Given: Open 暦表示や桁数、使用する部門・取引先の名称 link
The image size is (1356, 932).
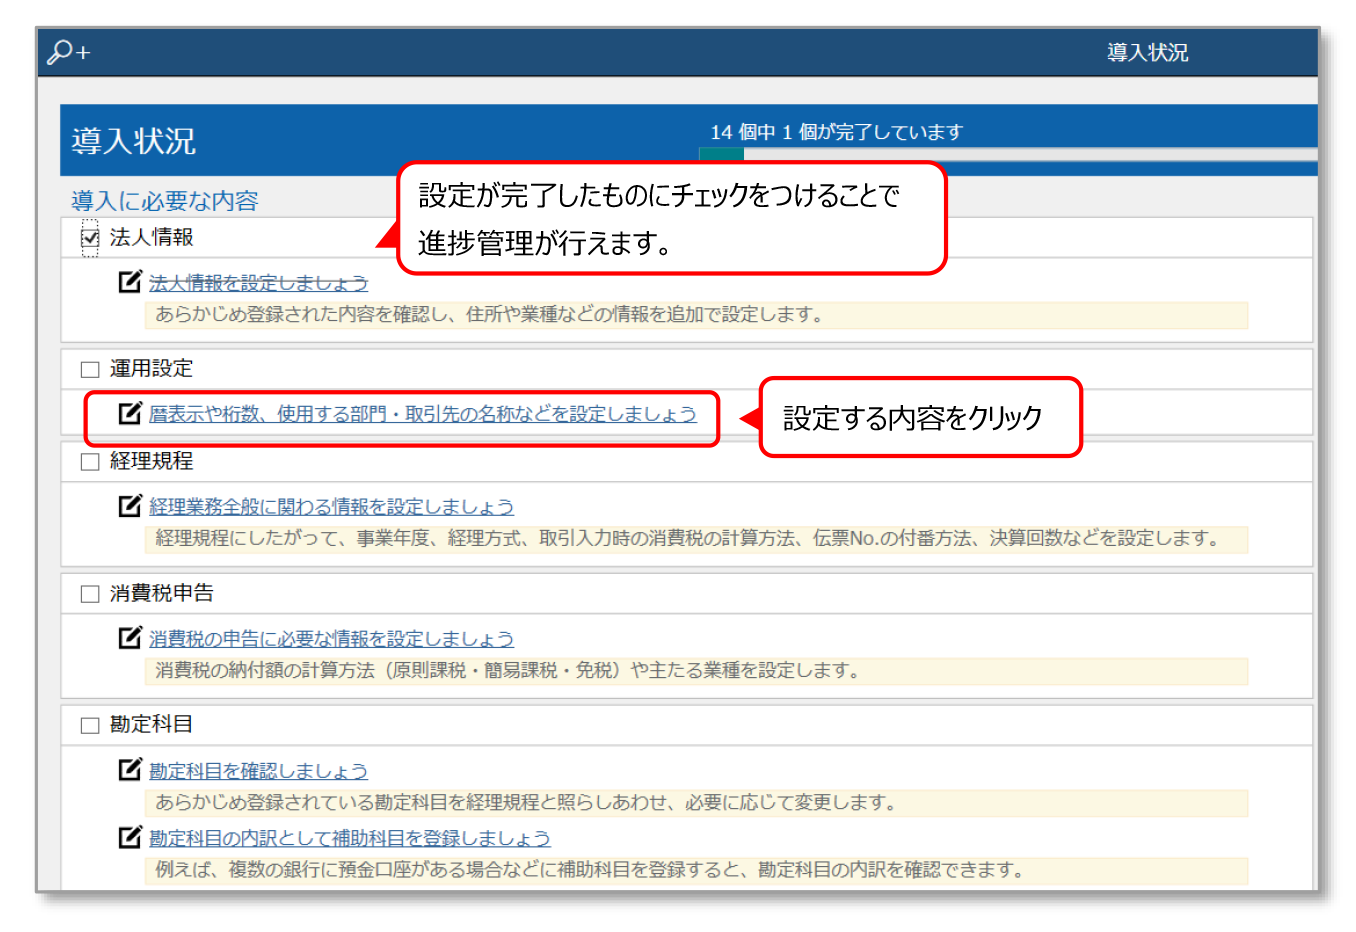Looking at the screenshot, I should 423,414.
